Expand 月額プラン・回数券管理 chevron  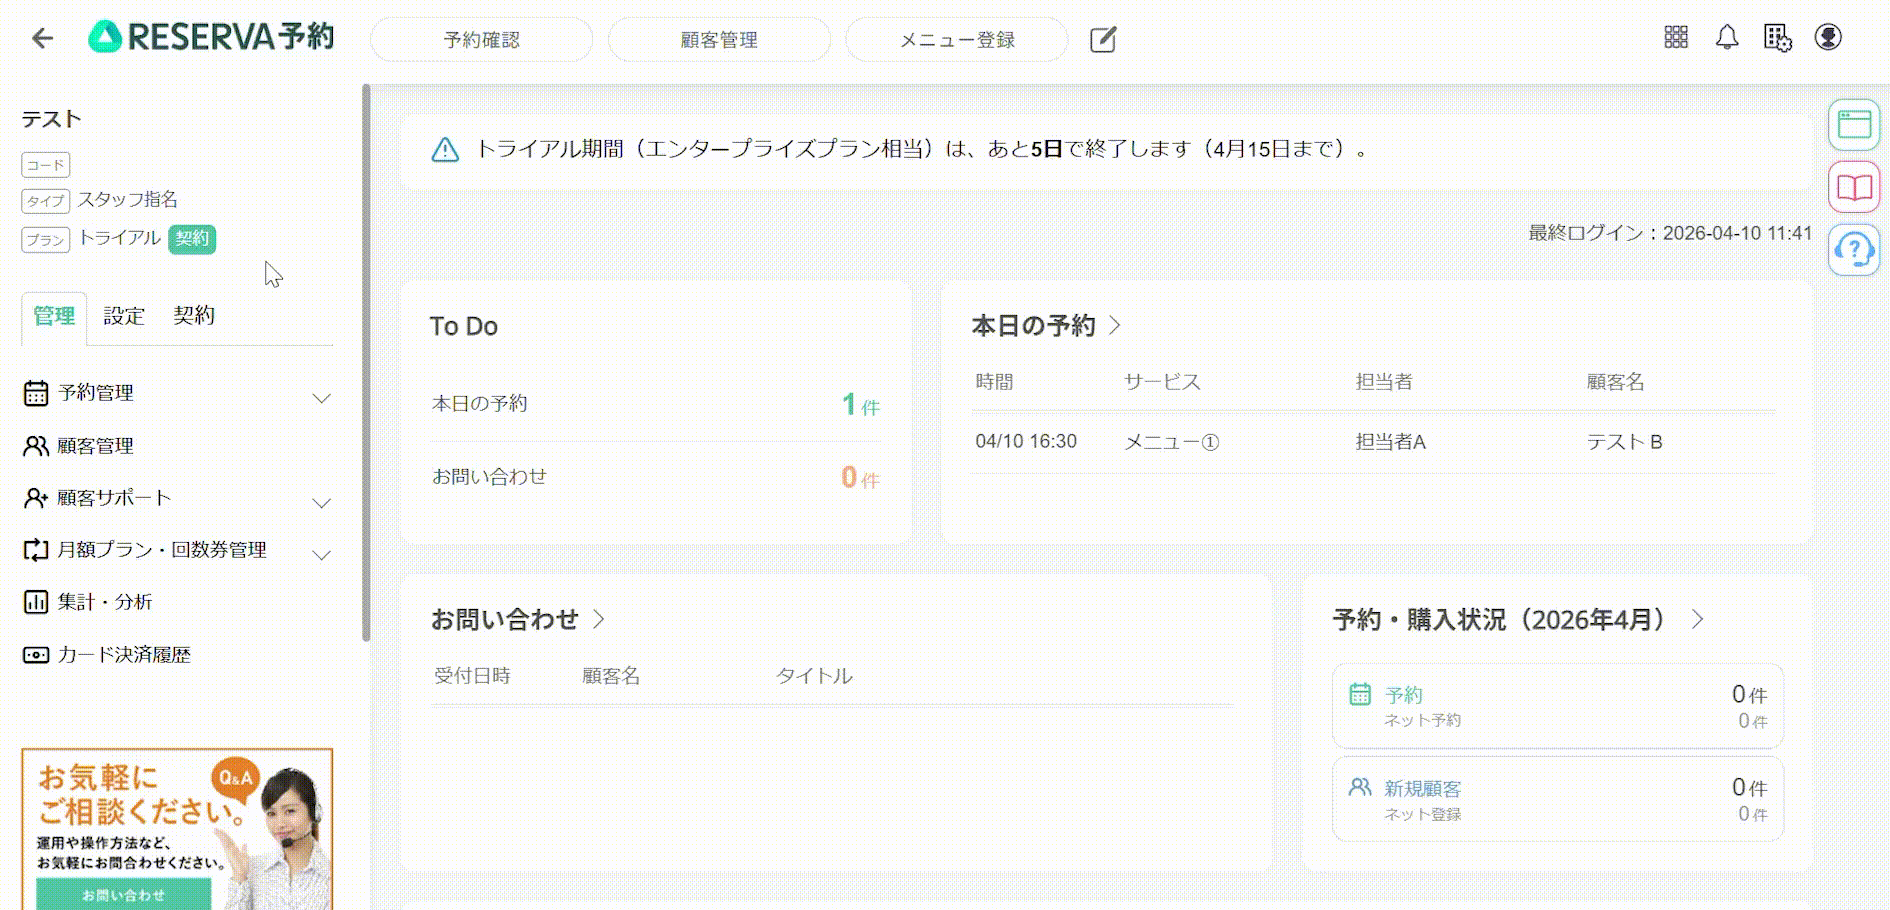322,555
